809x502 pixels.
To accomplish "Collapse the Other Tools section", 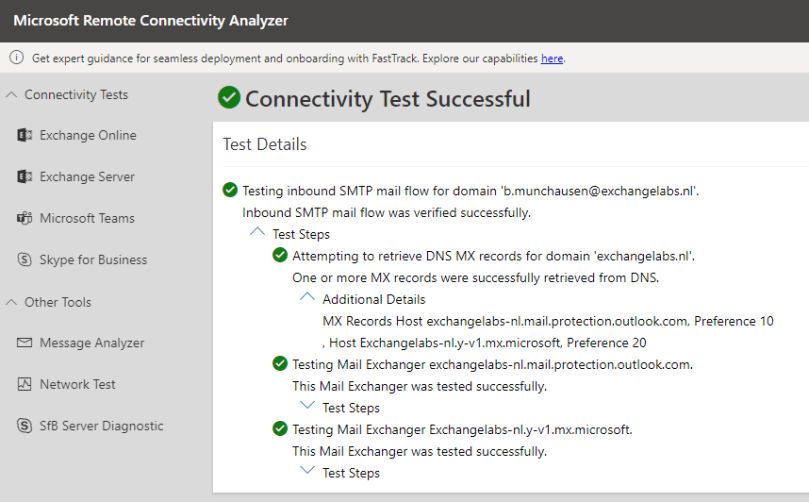I will [x=11, y=302].
